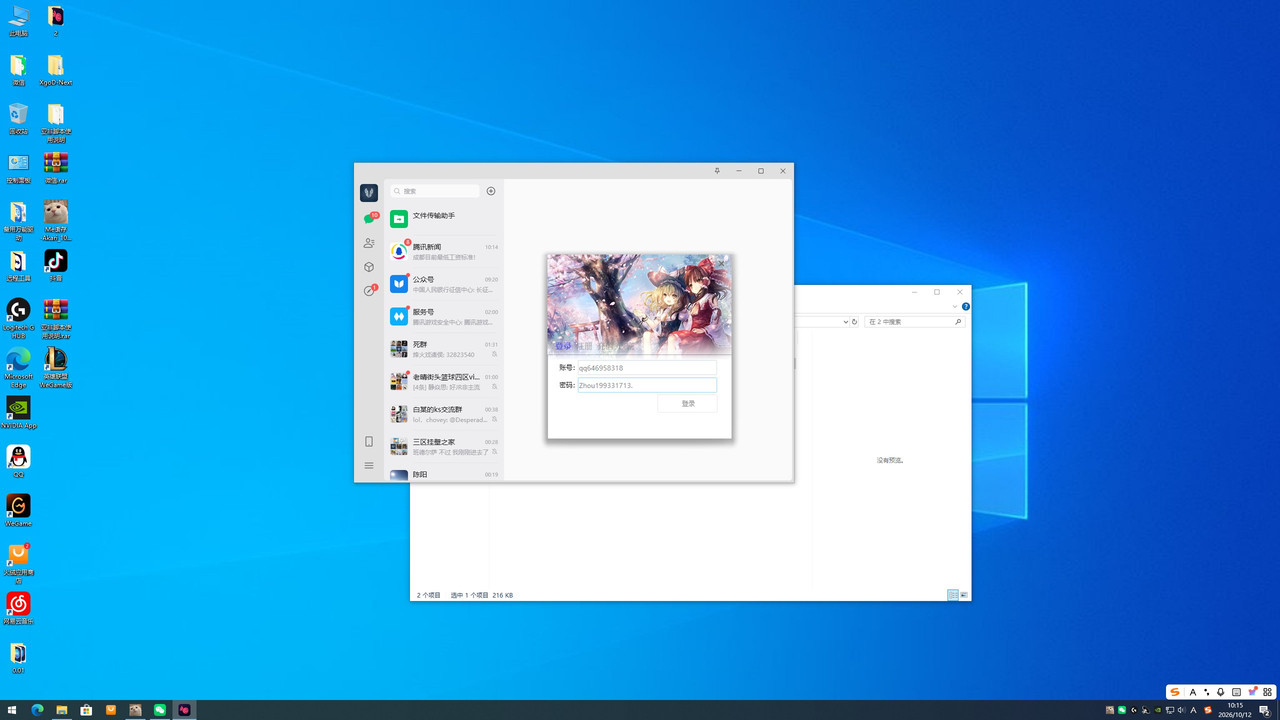The image size is (1280, 720).
Task: Click the 账号 account input field
Action: pos(646,368)
